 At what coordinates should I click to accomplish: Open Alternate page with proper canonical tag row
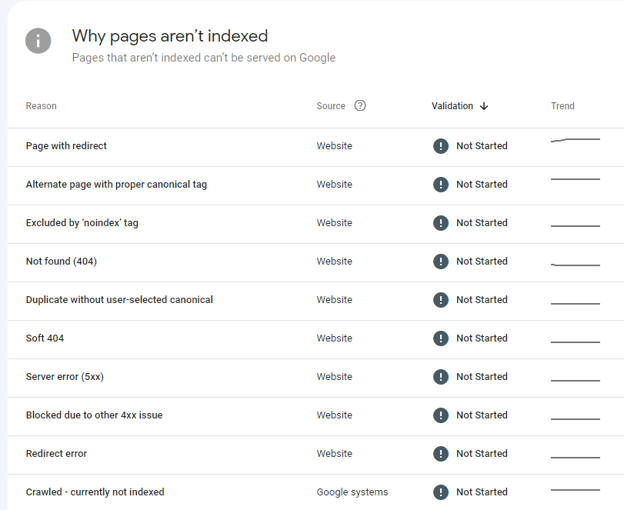tap(116, 184)
